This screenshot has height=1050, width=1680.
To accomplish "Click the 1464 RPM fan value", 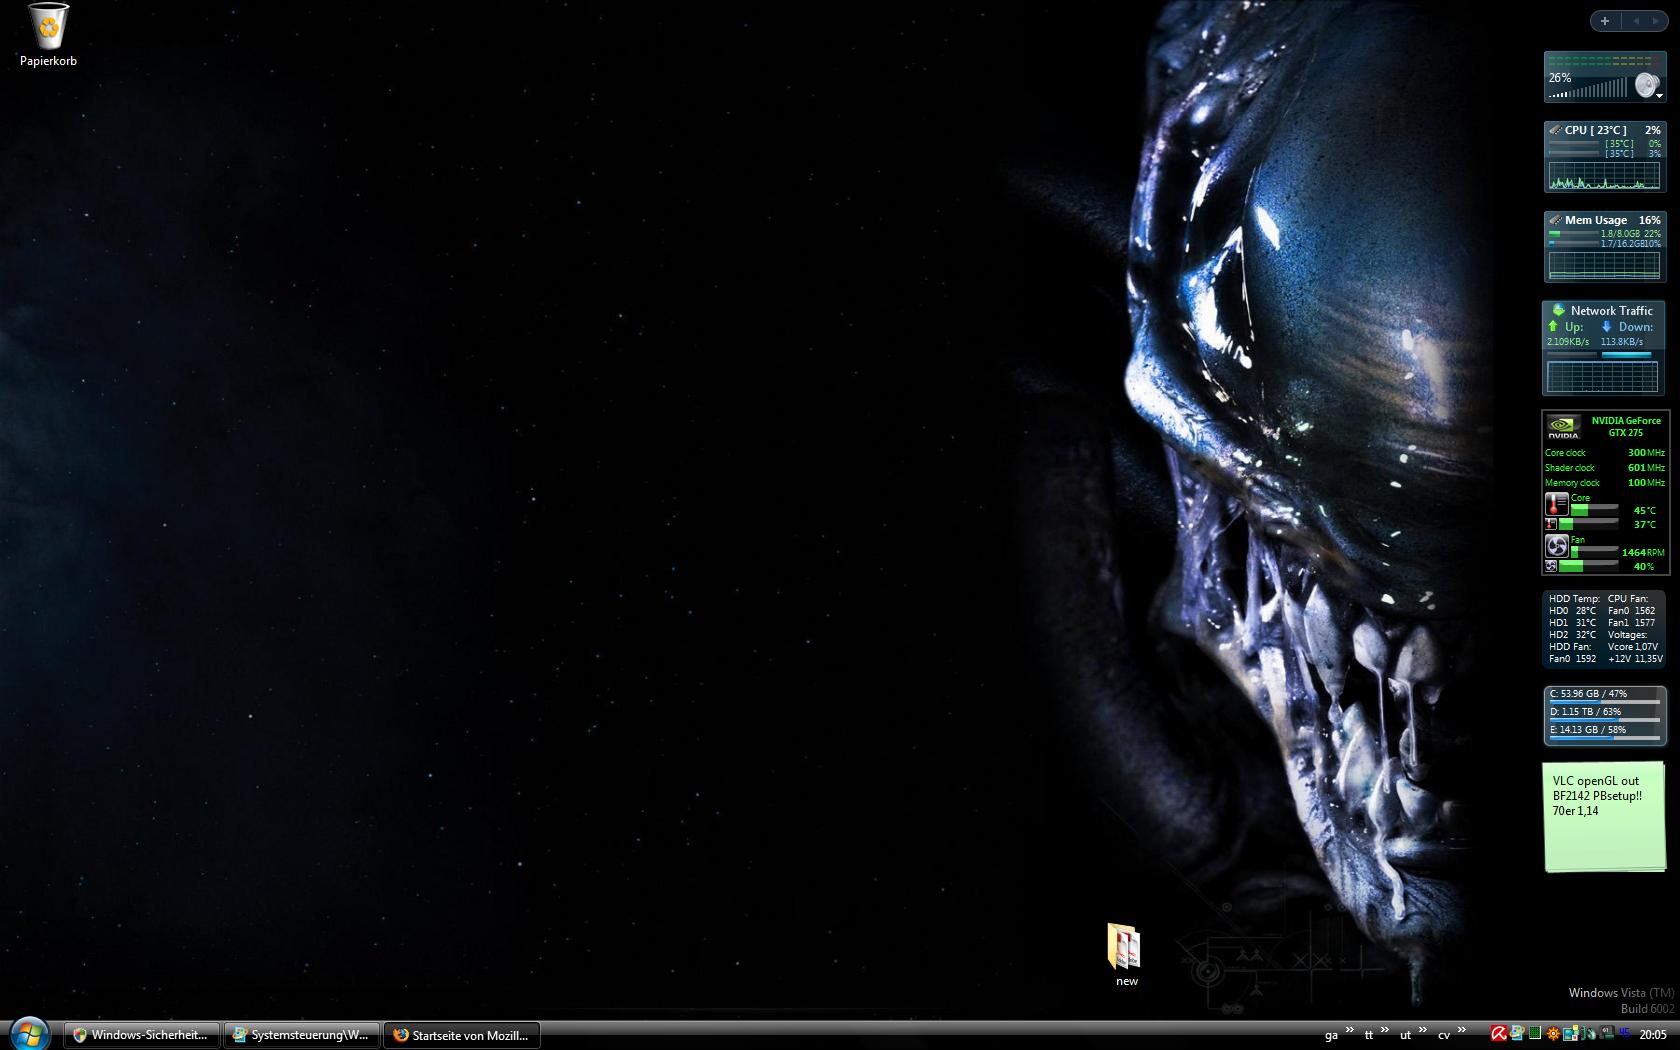I will point(1643,552).
